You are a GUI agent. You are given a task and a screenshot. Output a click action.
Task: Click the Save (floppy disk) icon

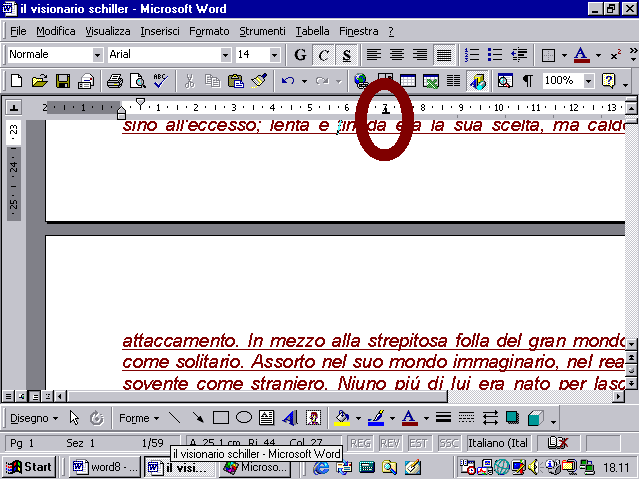[62, 81]
